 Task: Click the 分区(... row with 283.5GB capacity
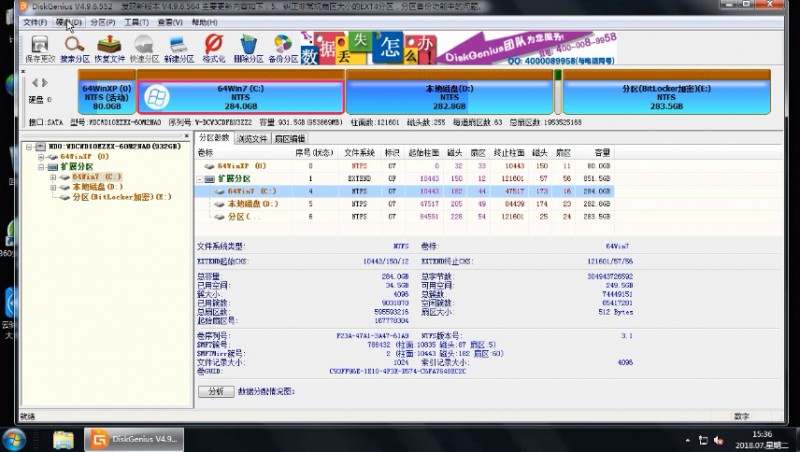[x=404, y=217]
